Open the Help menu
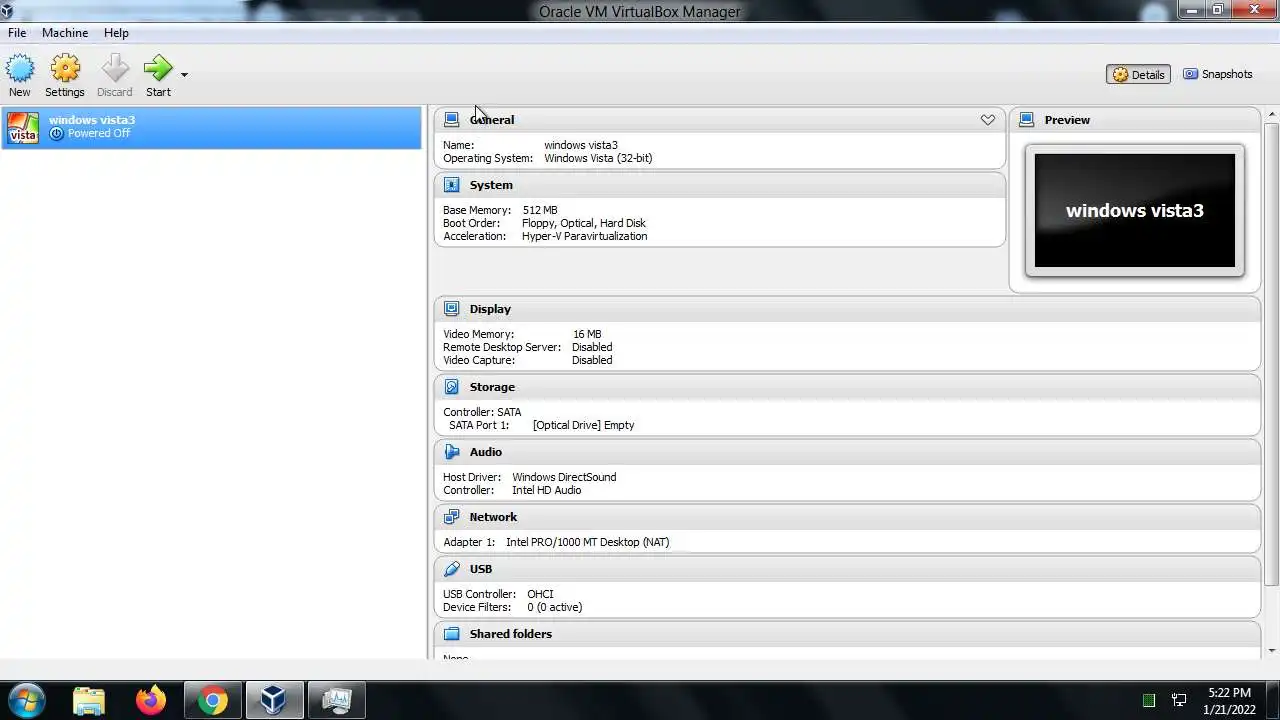 pyautogui.click(x=116, y=33)
